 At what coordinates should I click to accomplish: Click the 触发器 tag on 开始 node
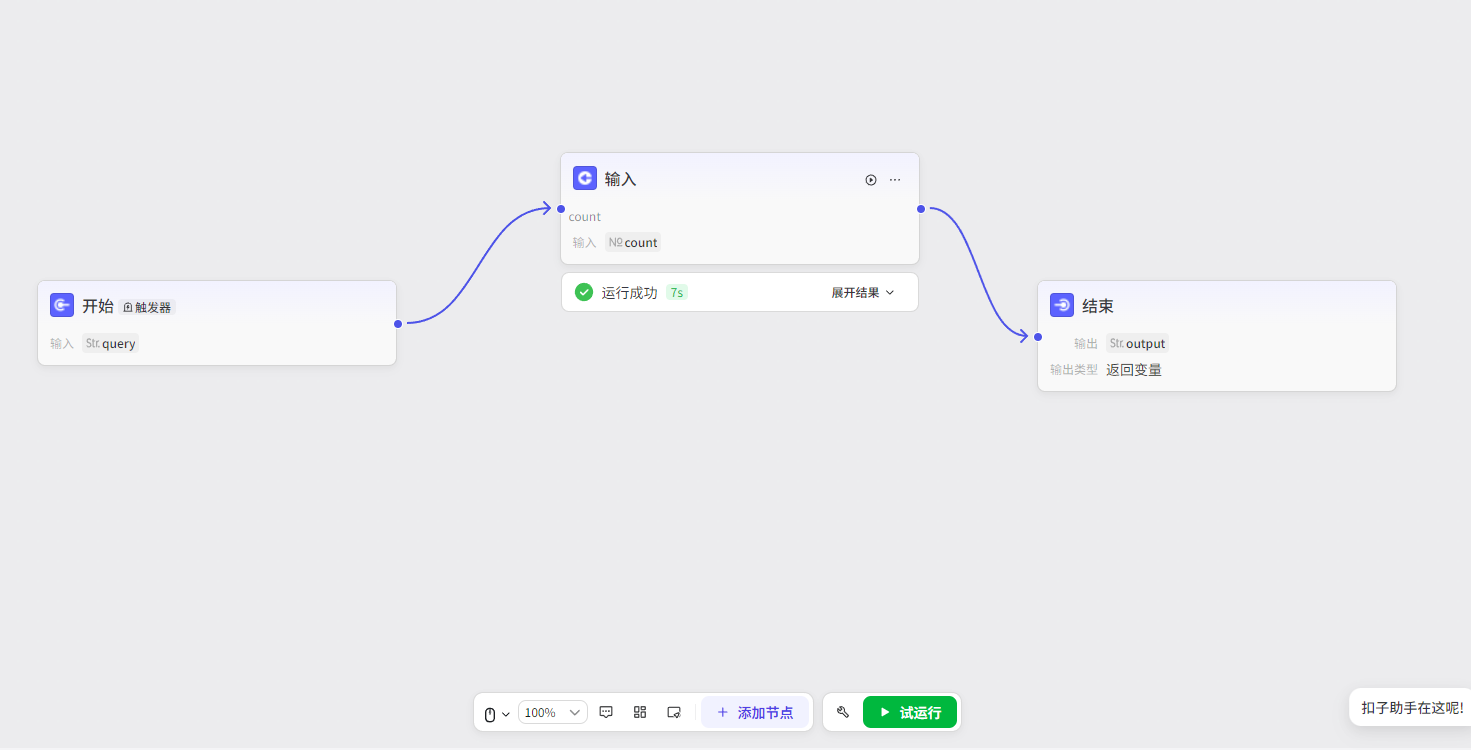point(147,307)
